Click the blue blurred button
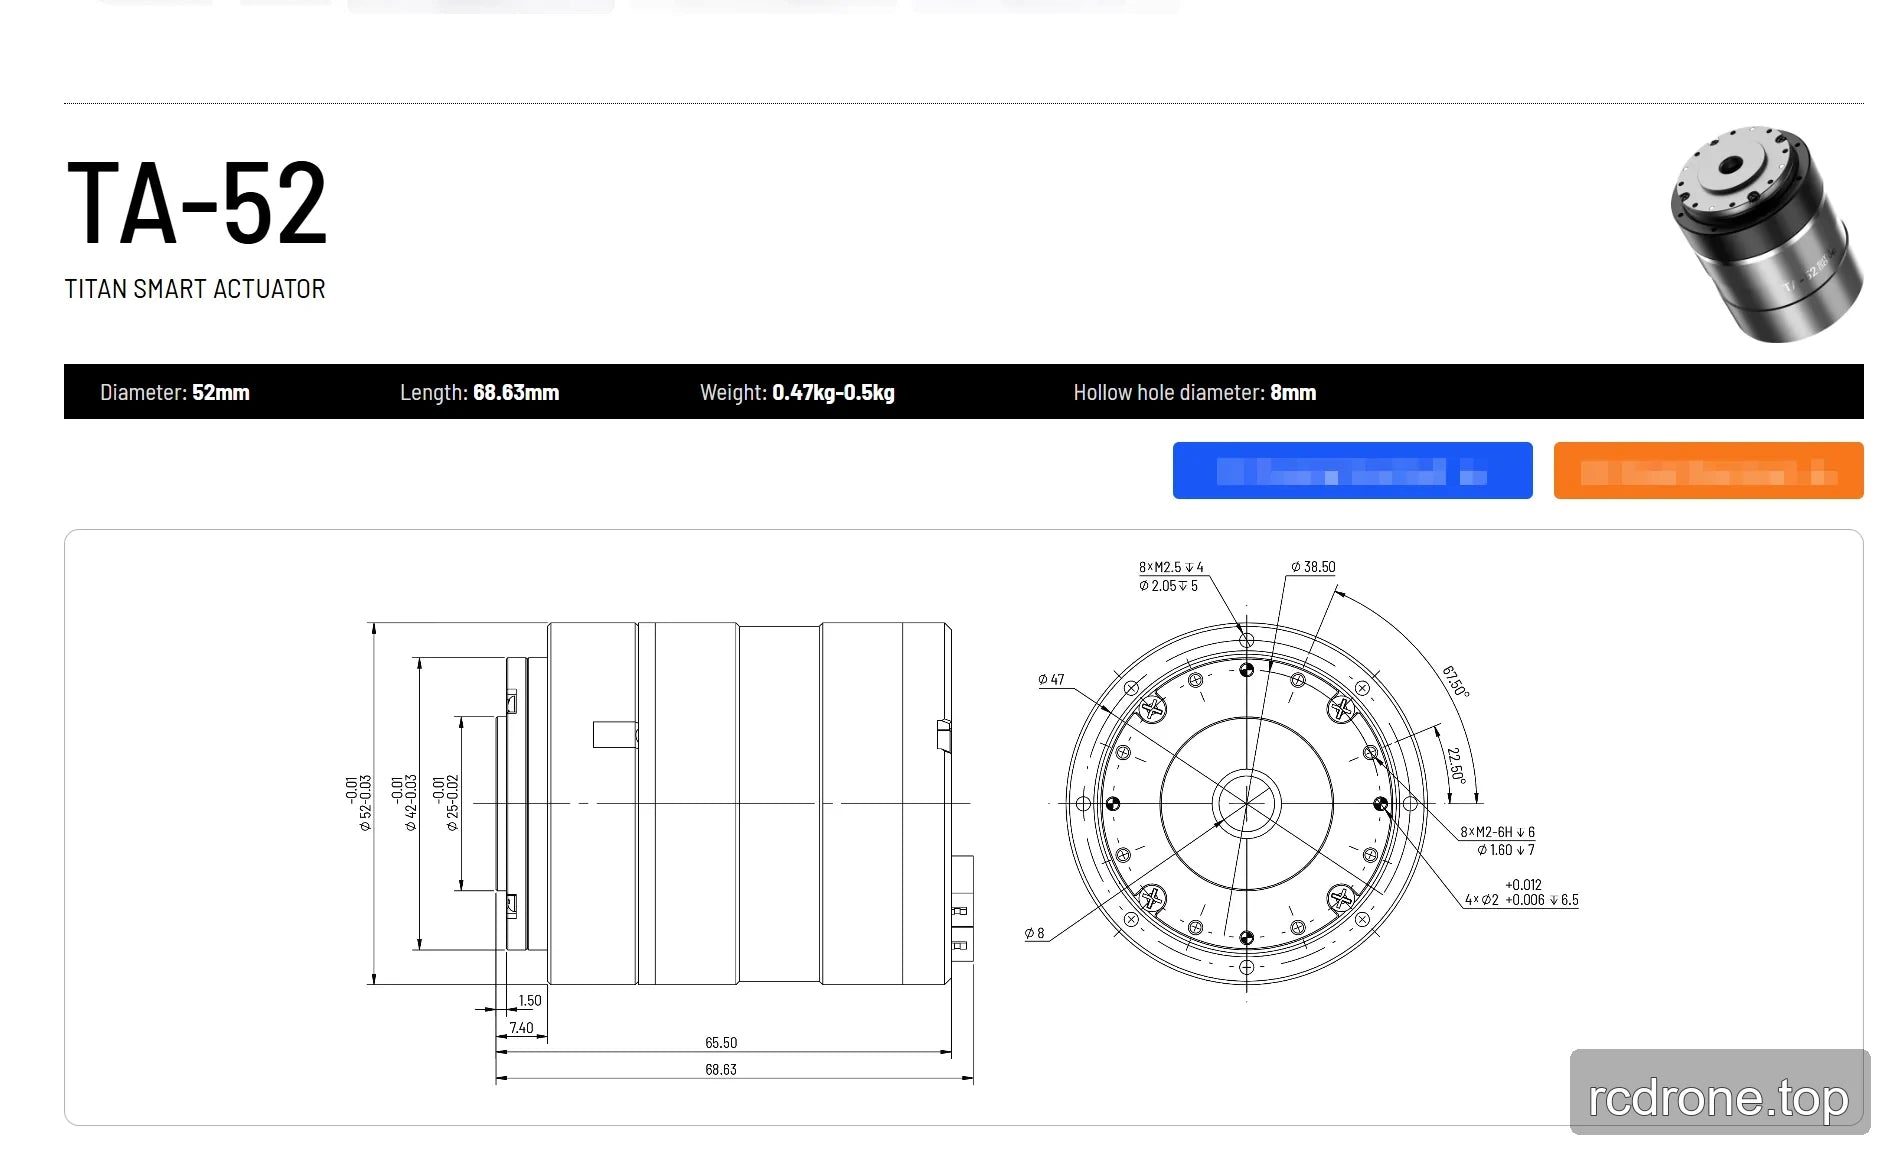The height and width of the screenshot is (1157, 1893). click(1352, 470)
